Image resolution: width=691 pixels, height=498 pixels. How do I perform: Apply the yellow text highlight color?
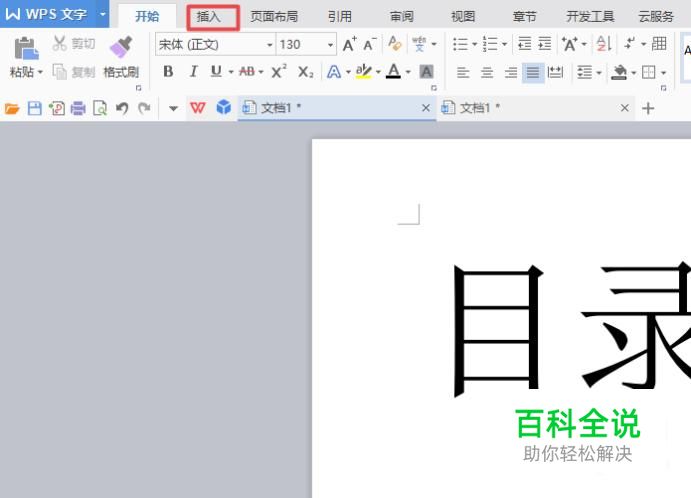coord(364,71)
